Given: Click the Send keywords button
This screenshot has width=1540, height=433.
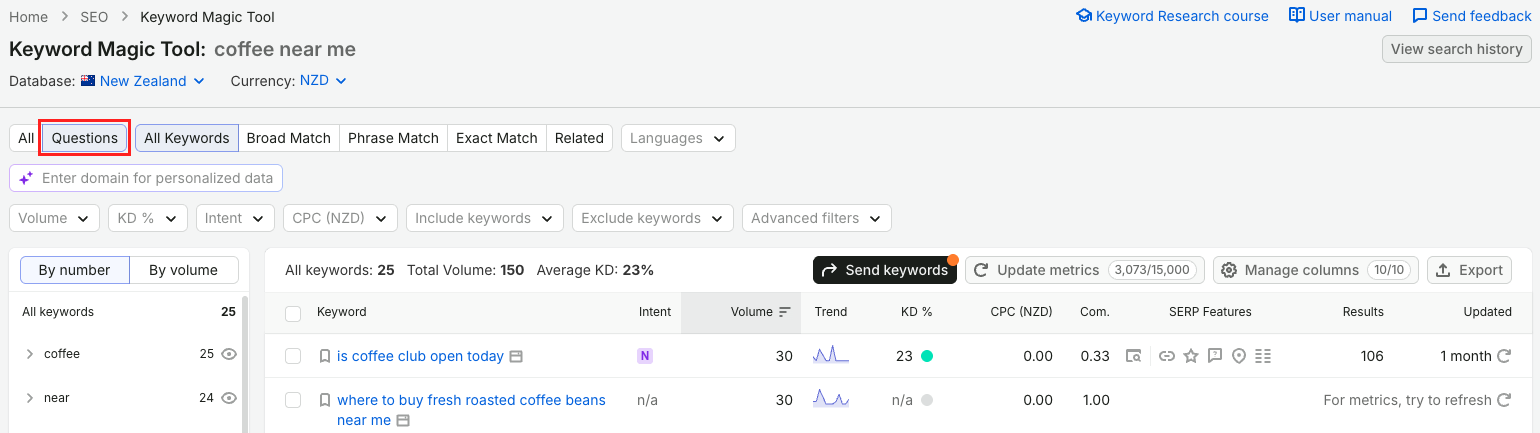Looking at the screenshot, I should coord(885,270).
